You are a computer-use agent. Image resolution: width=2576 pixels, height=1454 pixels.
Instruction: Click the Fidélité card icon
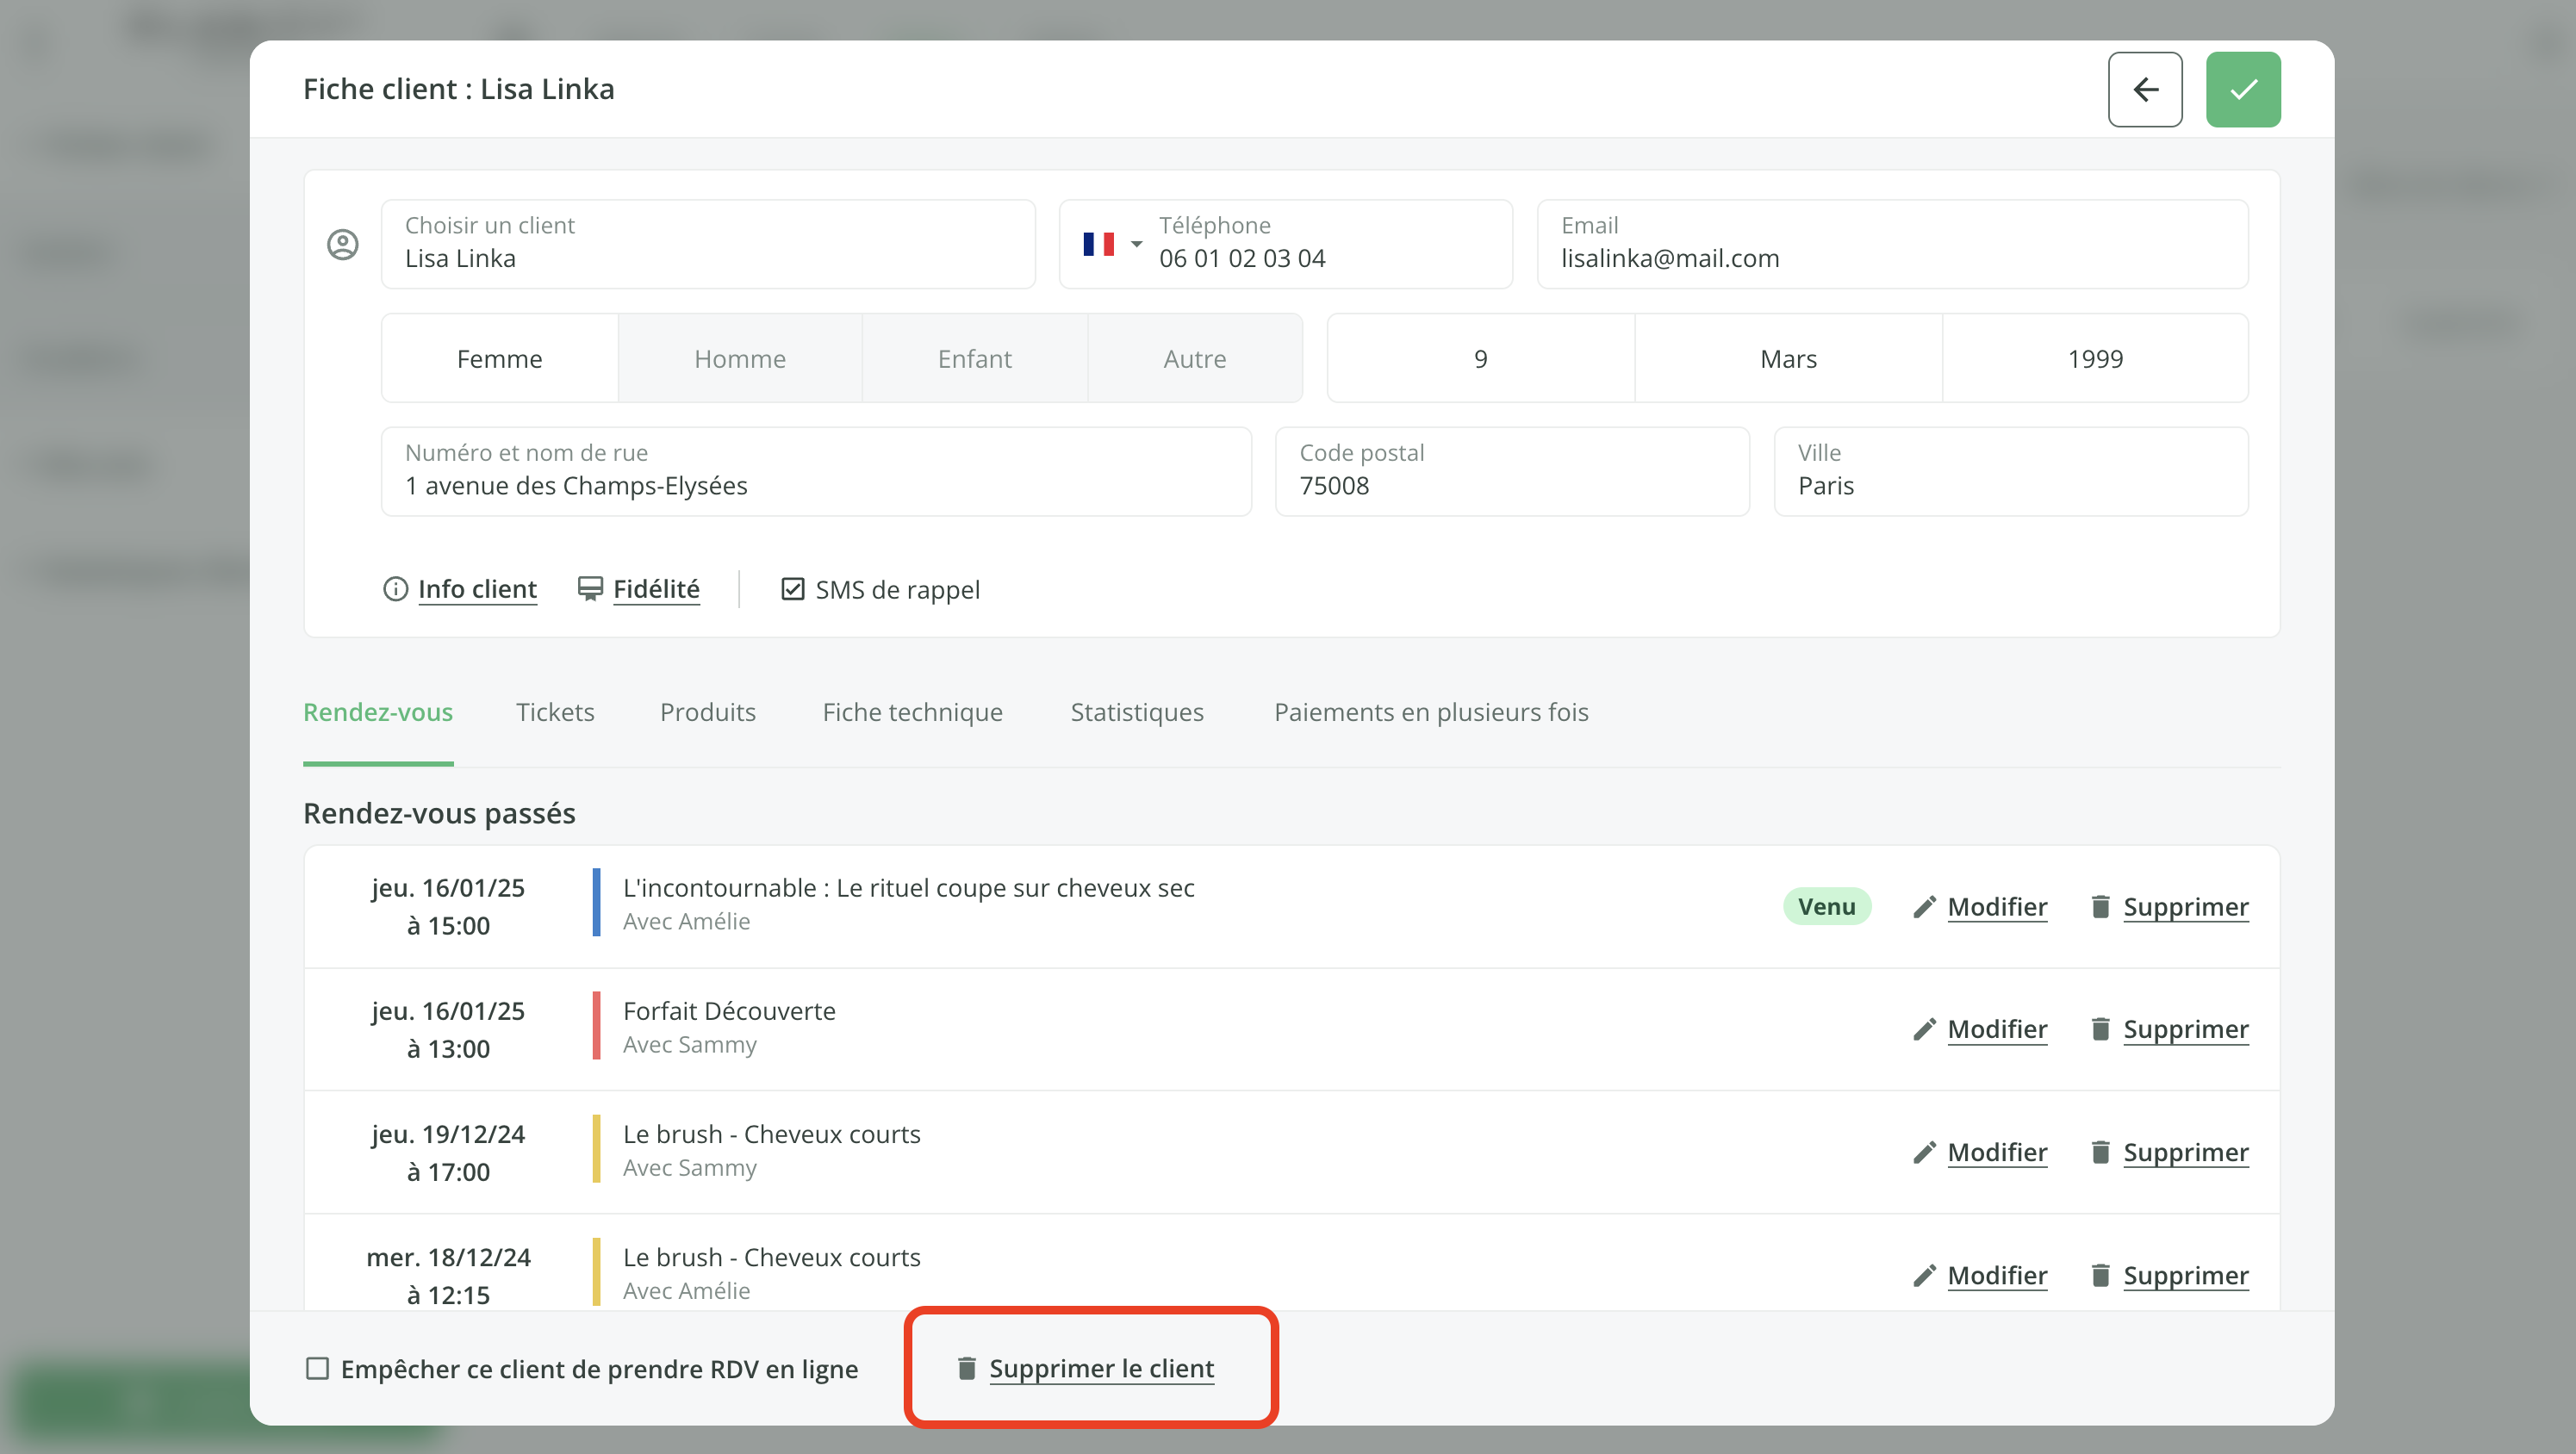pyautogui.click(x=590, y=589)
